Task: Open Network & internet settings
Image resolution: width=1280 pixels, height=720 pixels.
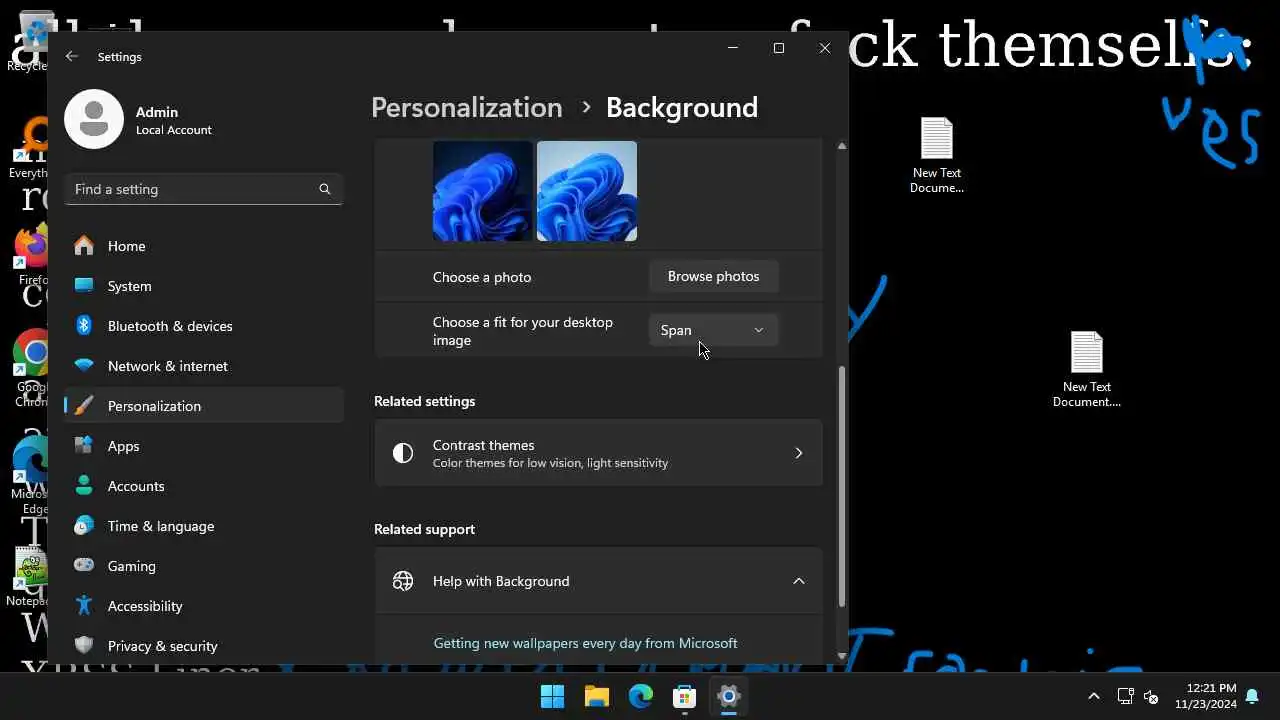Action: pos(204,366)
